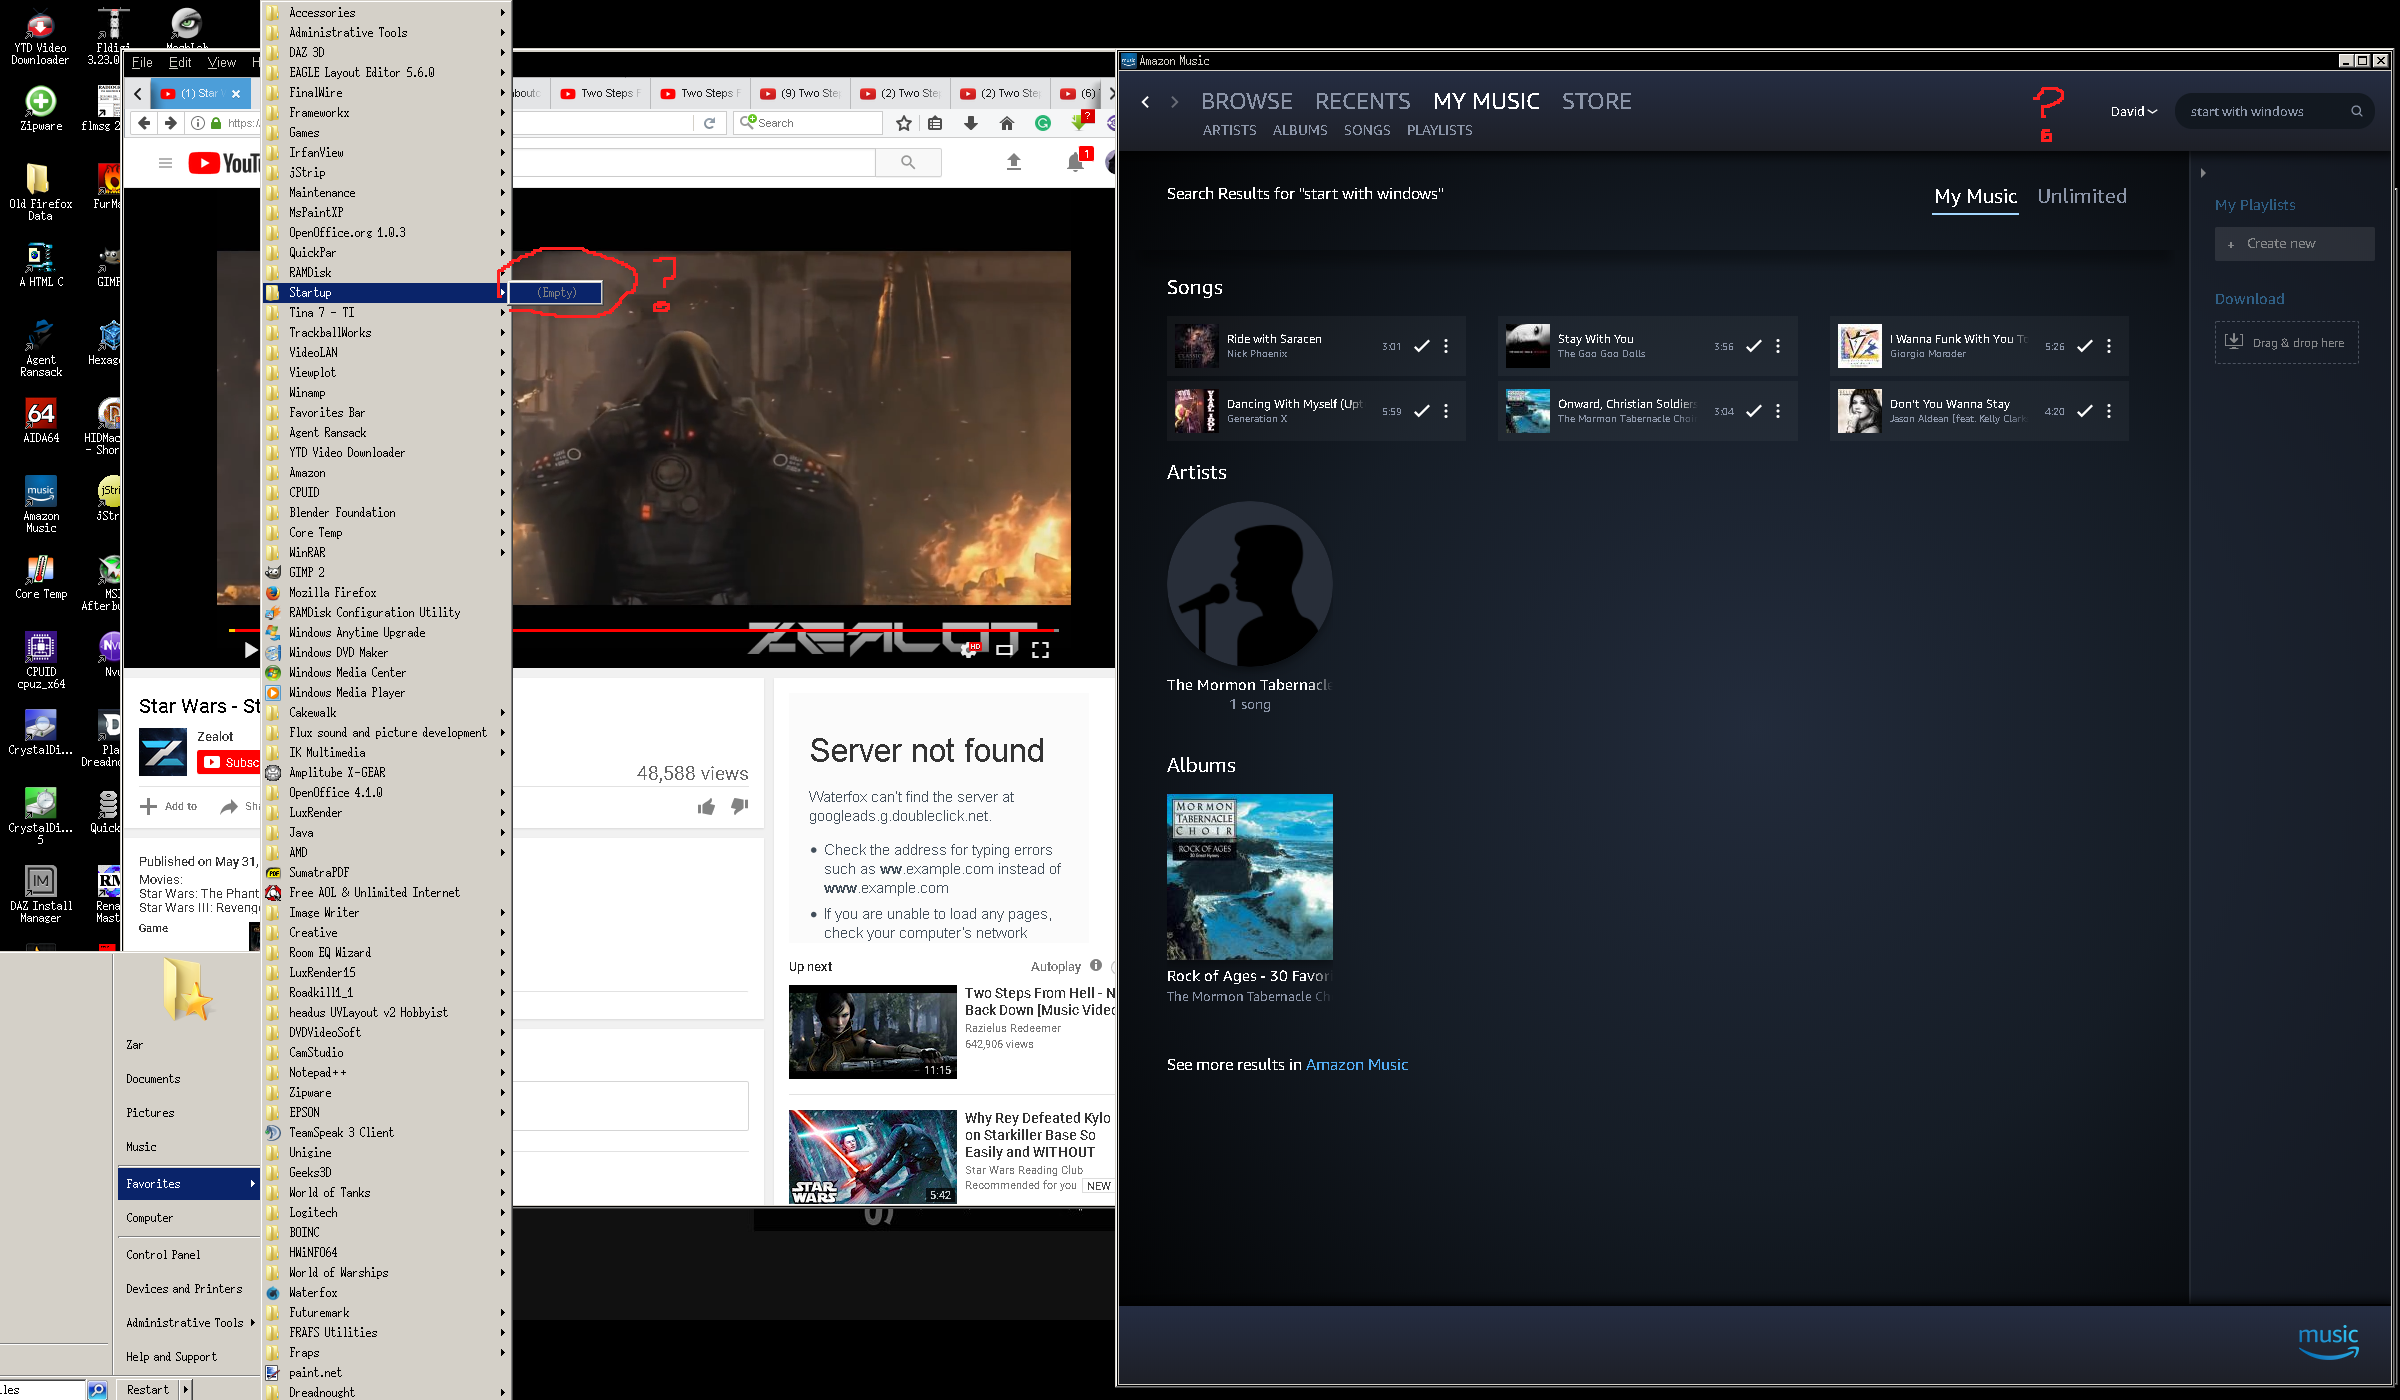The height and width of the screenshot is (1400, 2400).
Task: Switch to the Unlimited tab
Action: [2081, 196]
